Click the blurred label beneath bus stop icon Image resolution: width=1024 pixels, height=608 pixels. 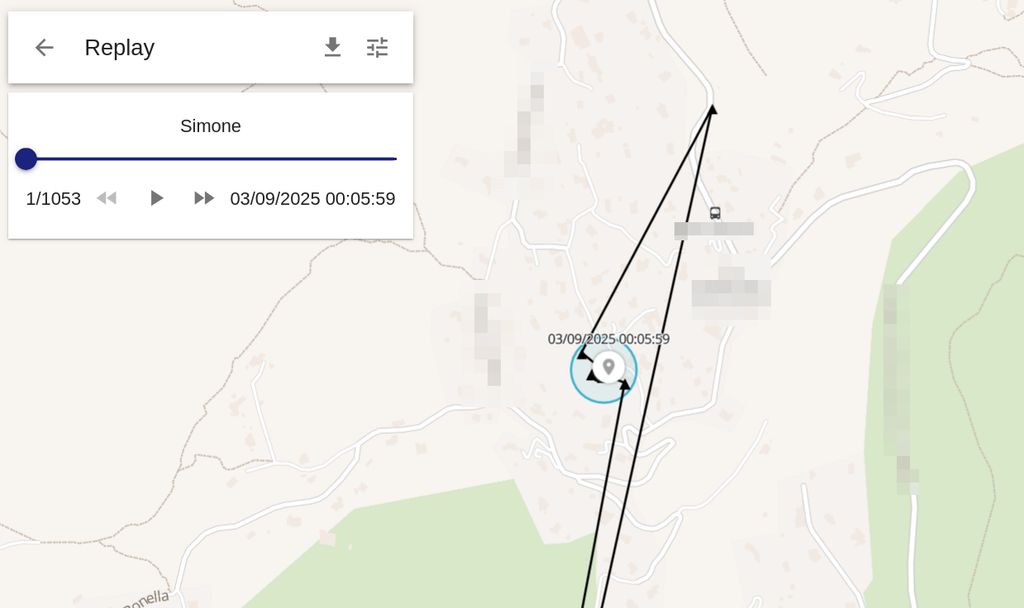click(x=713, y=229)
